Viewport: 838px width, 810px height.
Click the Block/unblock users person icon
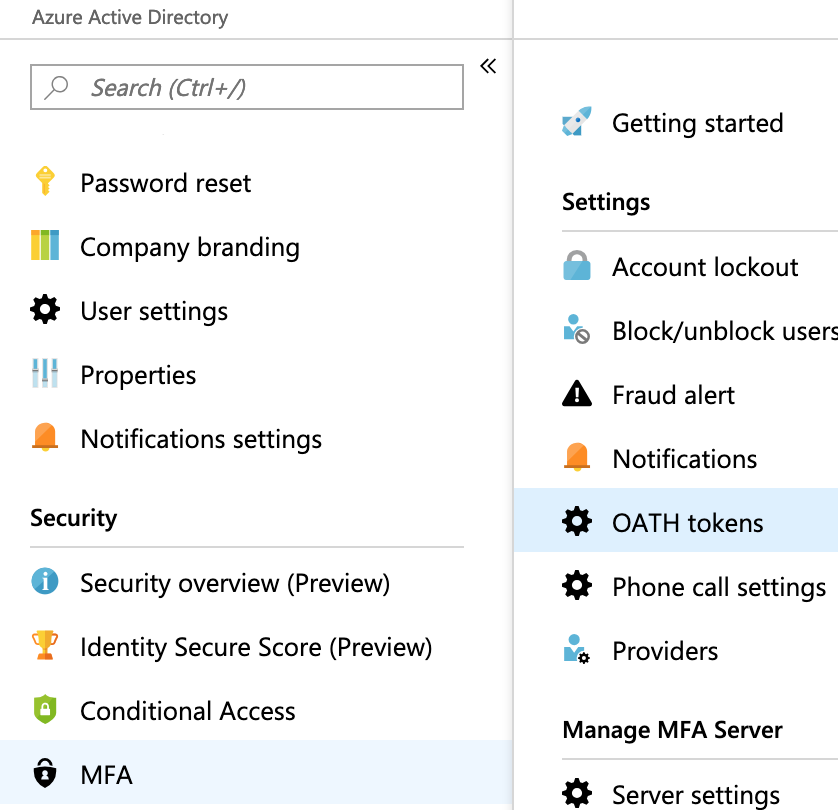(x=577, y=329)
